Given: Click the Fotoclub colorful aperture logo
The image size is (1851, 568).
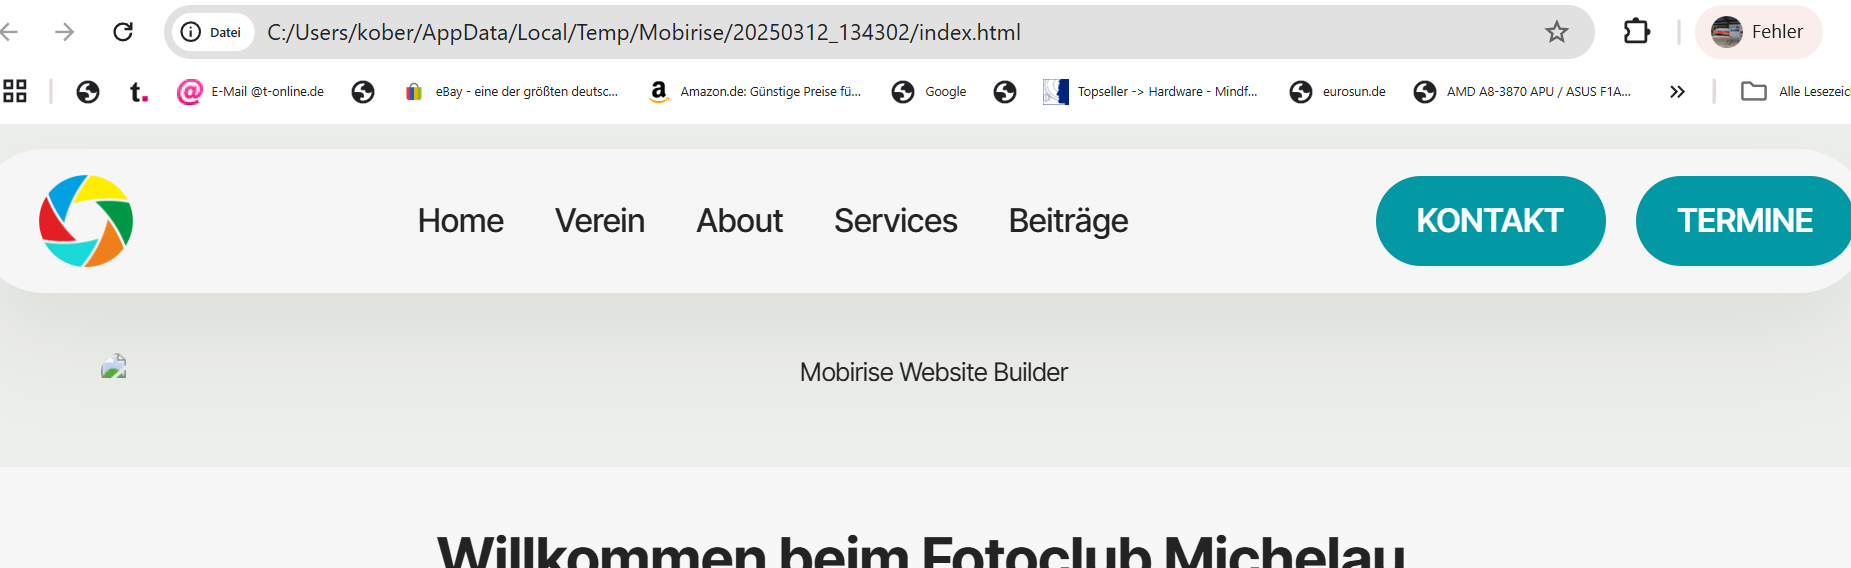Looking at the screenshot, I should coord(86,221).
